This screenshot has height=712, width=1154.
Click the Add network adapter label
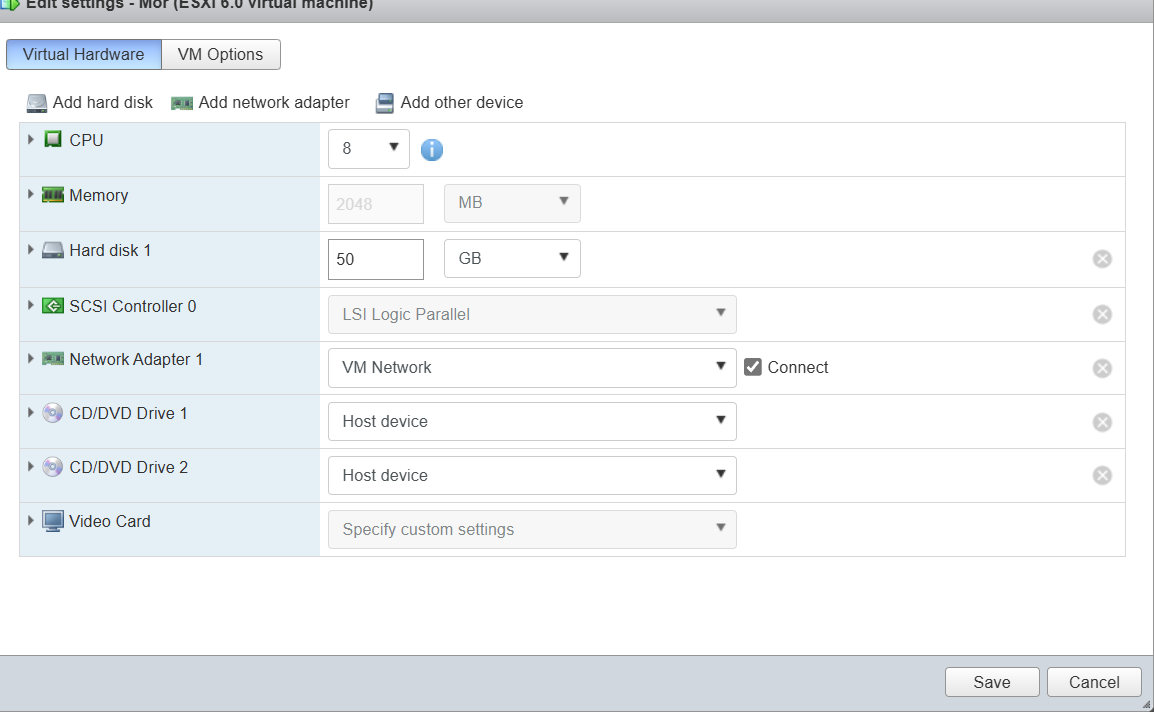(274, 102)
